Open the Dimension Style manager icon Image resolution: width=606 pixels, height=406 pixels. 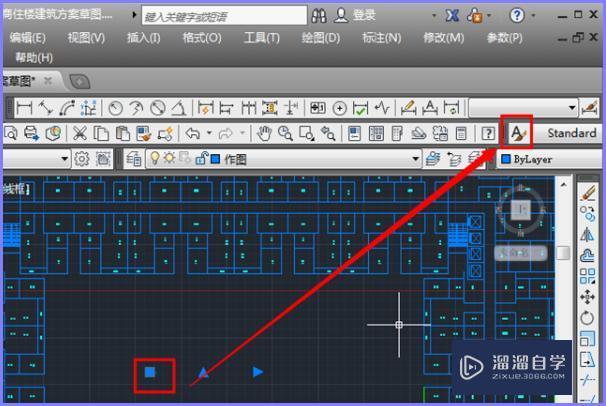(589, 109)
